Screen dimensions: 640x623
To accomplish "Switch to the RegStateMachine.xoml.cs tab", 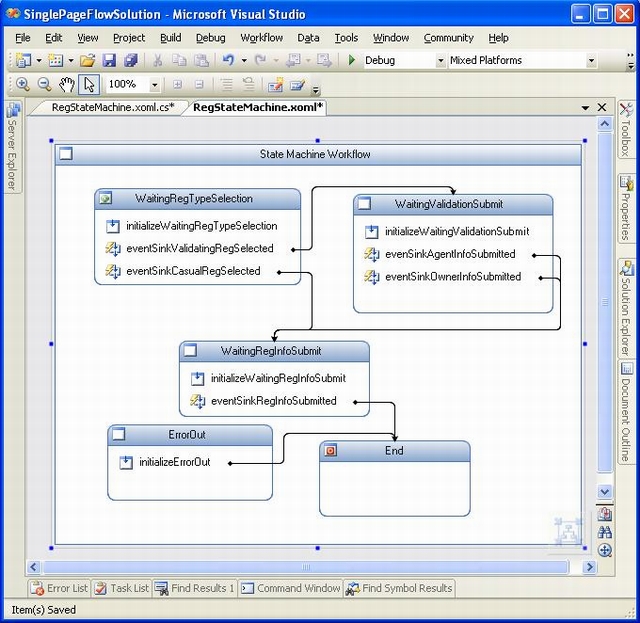I will (113, 107).
